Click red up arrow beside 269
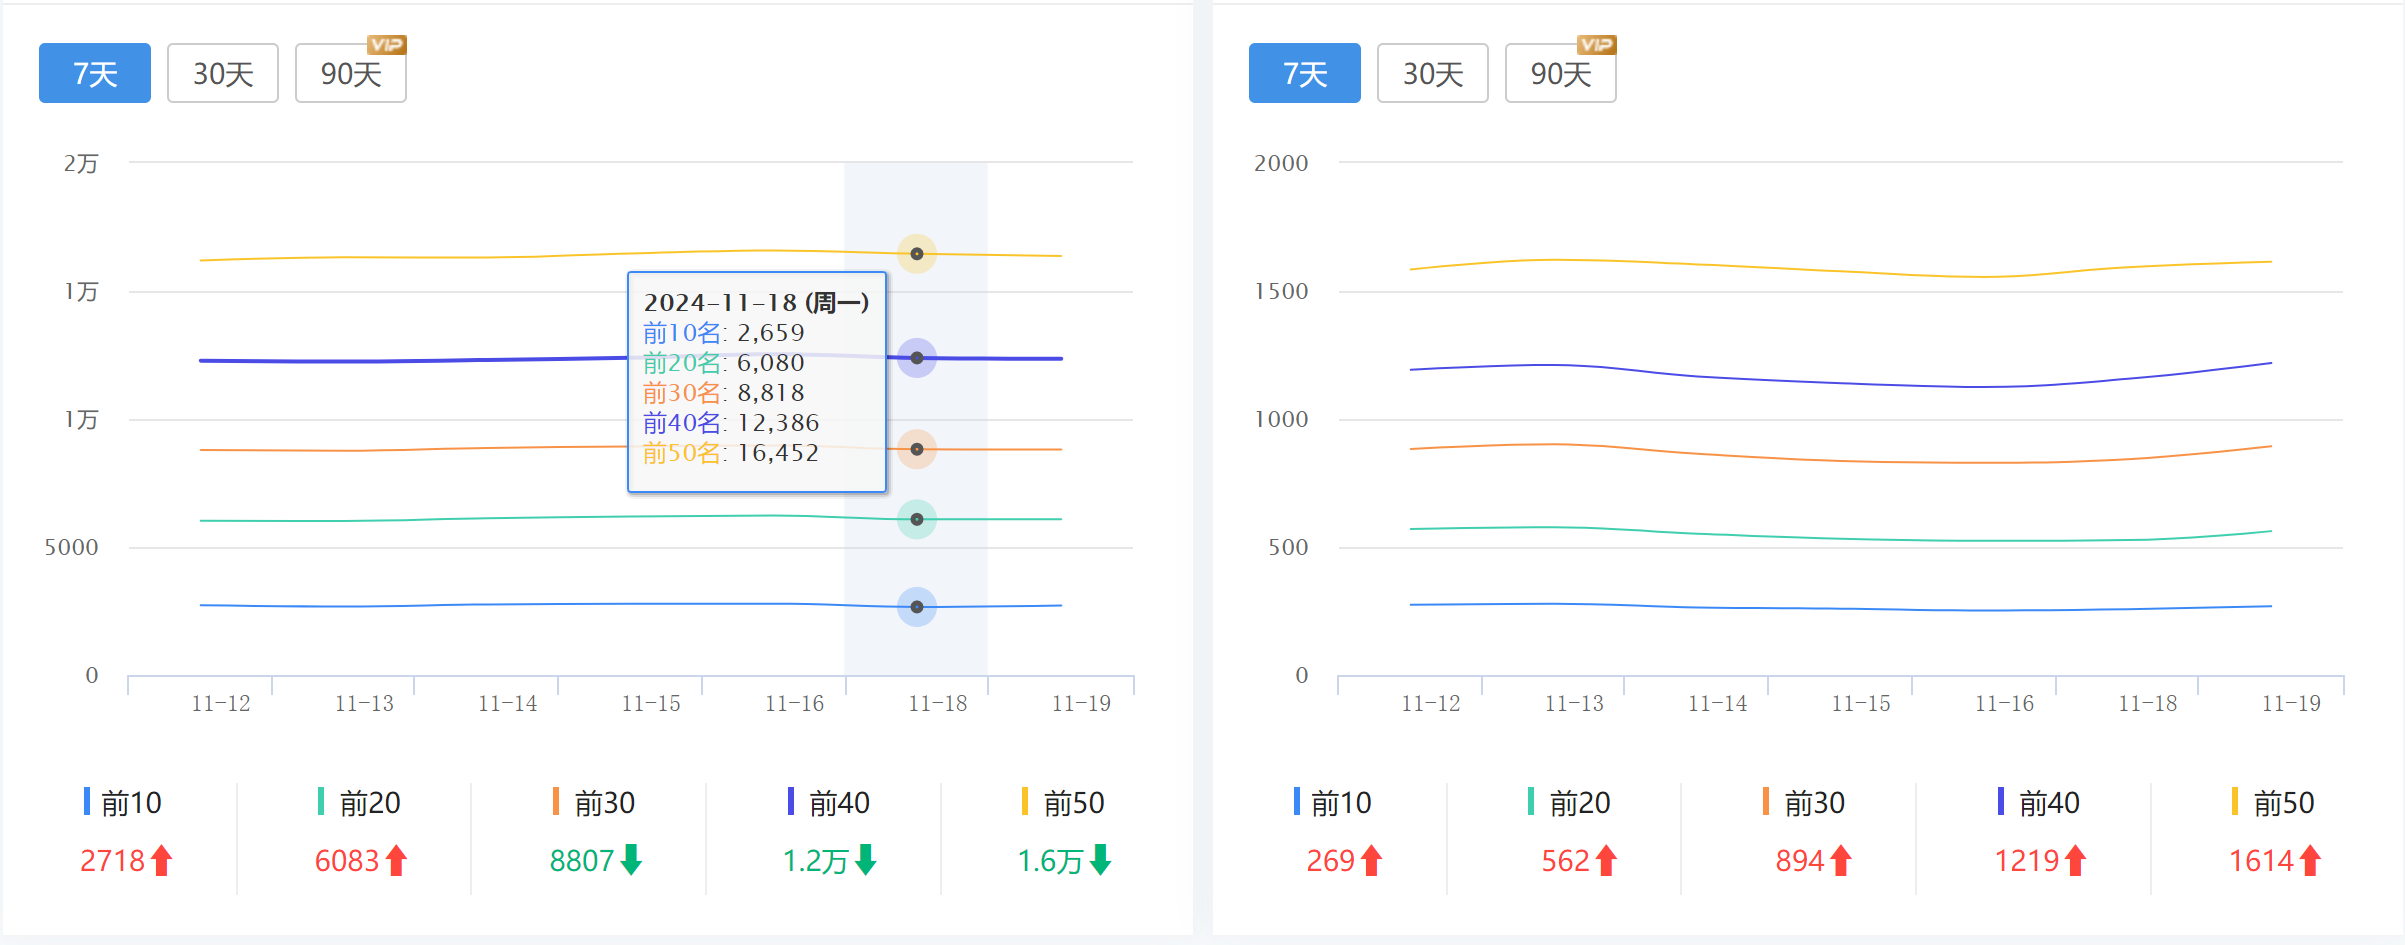 (1372, 860)
